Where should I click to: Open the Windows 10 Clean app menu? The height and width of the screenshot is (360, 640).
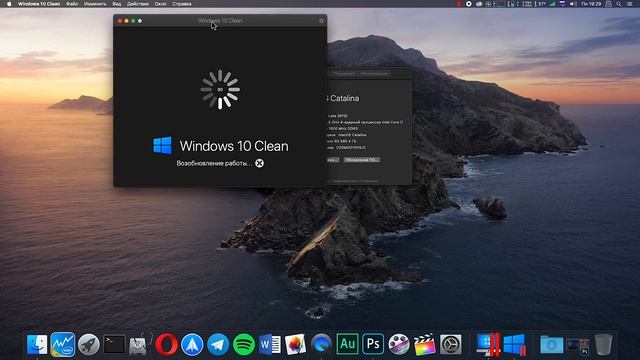pyautogui.click(x=39, y=4)
